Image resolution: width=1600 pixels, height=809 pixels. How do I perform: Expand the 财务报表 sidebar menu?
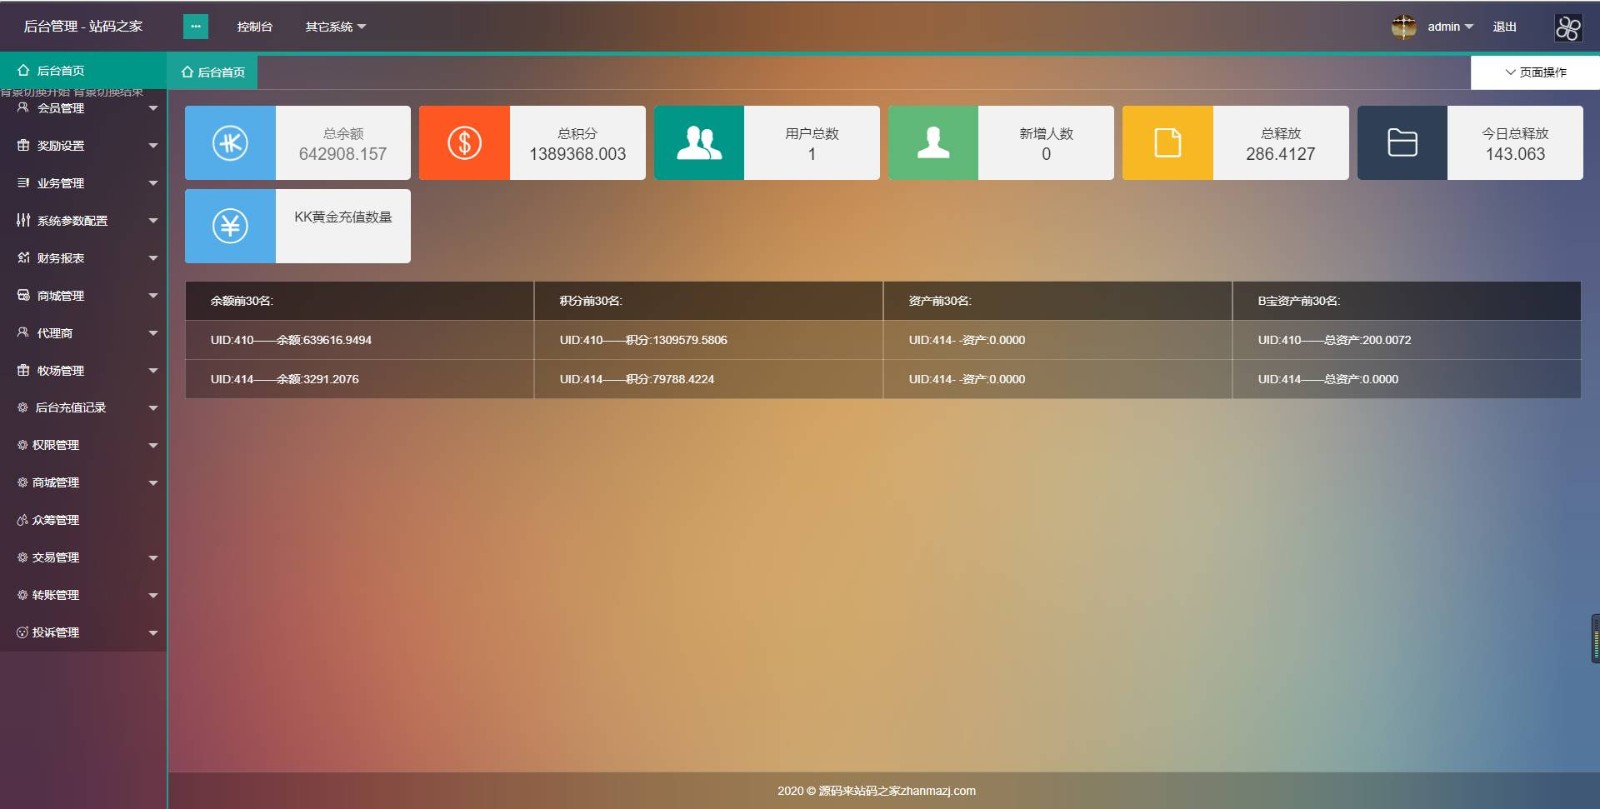tap(83, 258)
